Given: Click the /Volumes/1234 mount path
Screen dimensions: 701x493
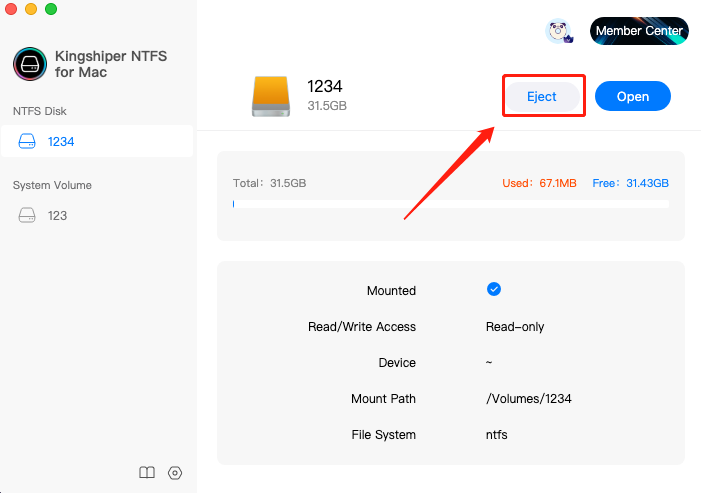Looking at the screenshot, I should [x=528, y=398].
